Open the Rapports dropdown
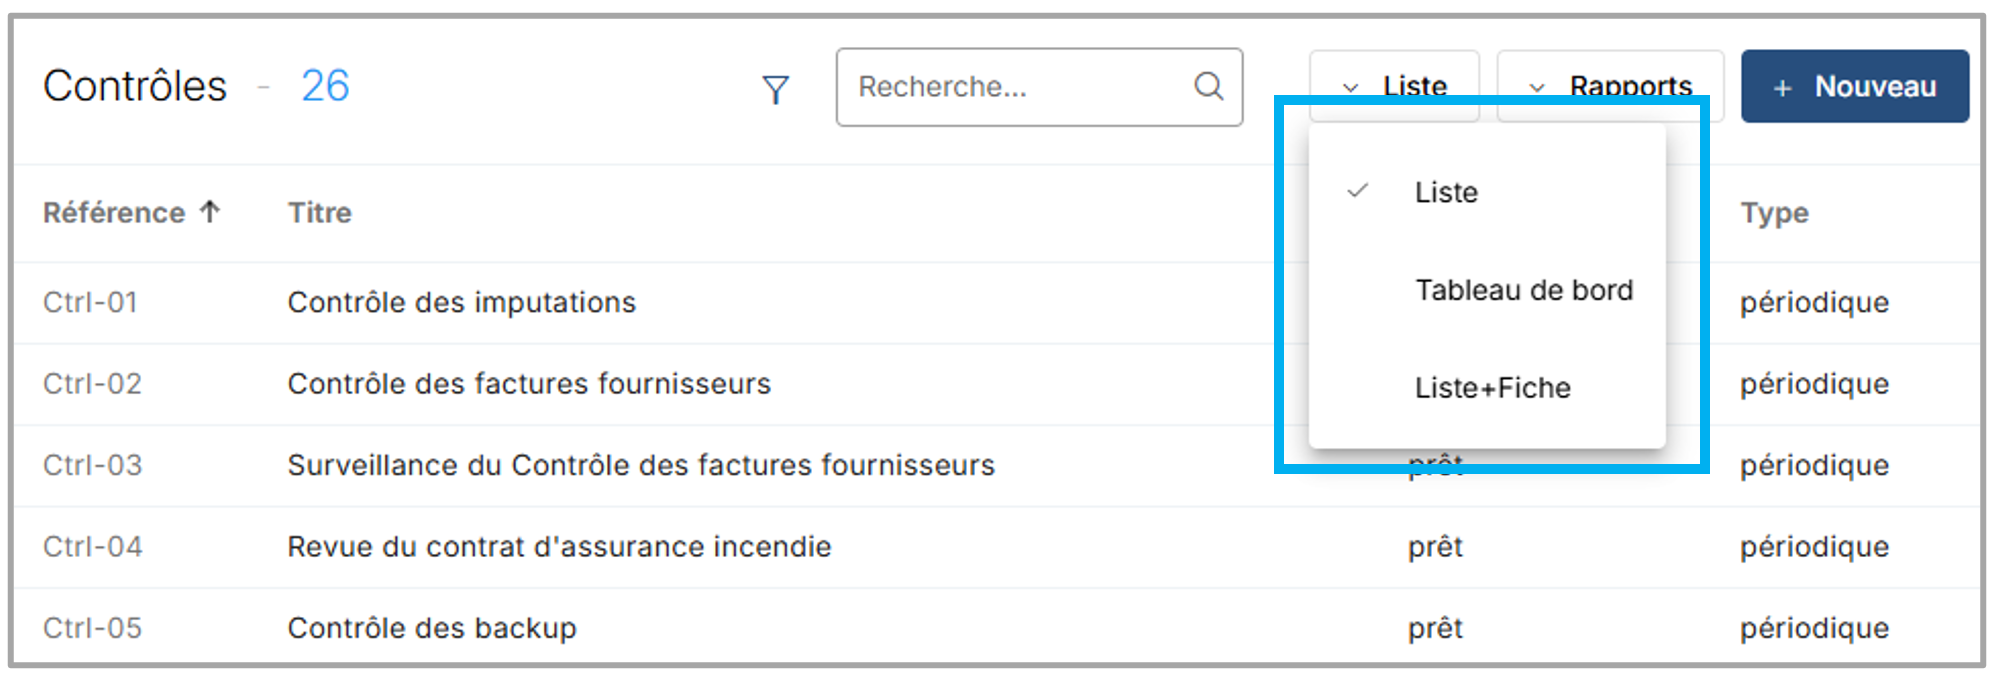 1609,86
